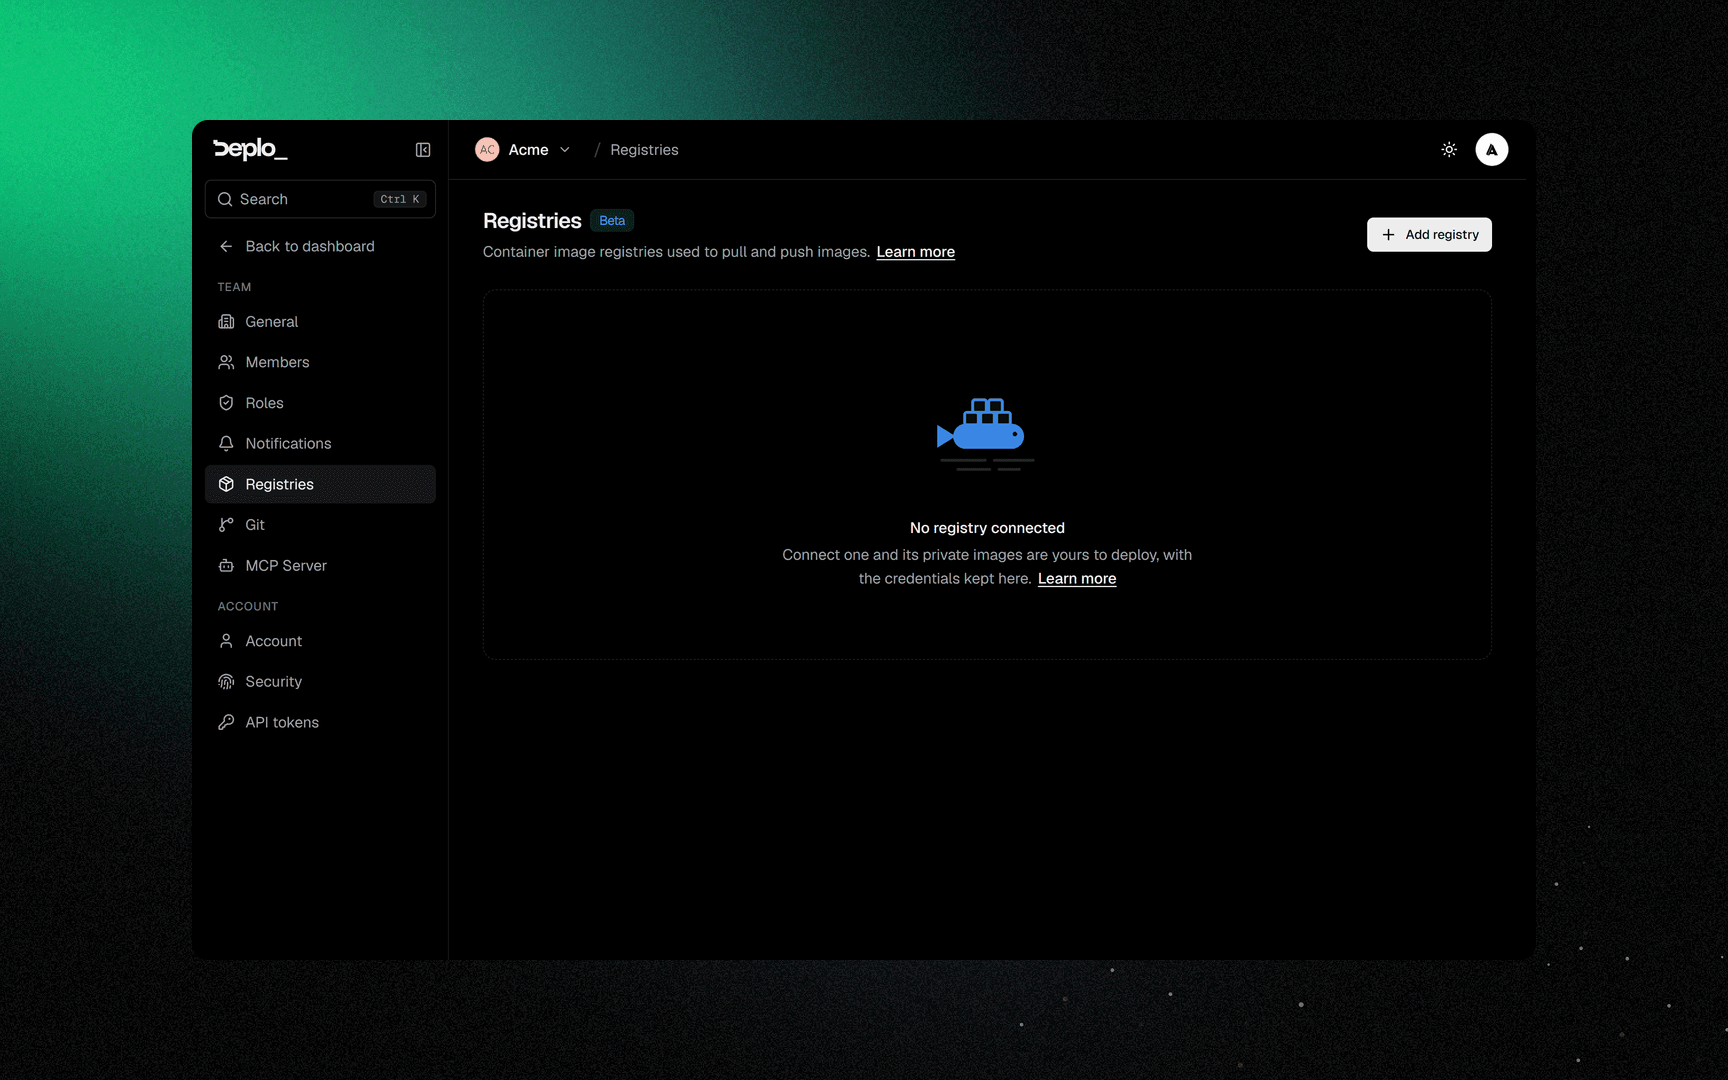Click the Acme team name

click(528, 150)
